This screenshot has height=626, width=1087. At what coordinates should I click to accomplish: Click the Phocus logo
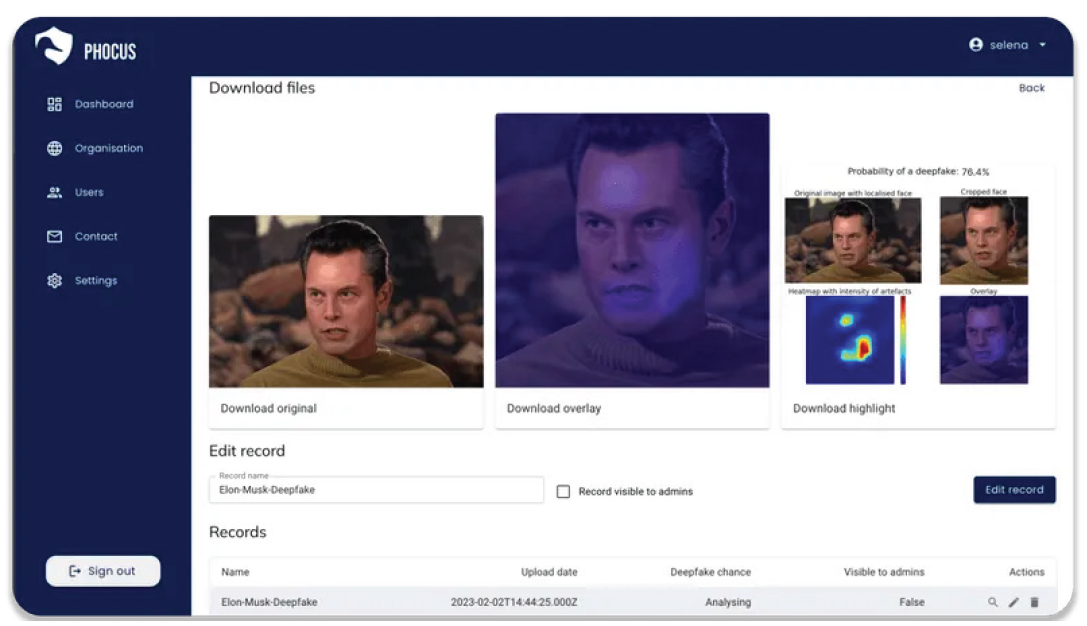[85, 47]
